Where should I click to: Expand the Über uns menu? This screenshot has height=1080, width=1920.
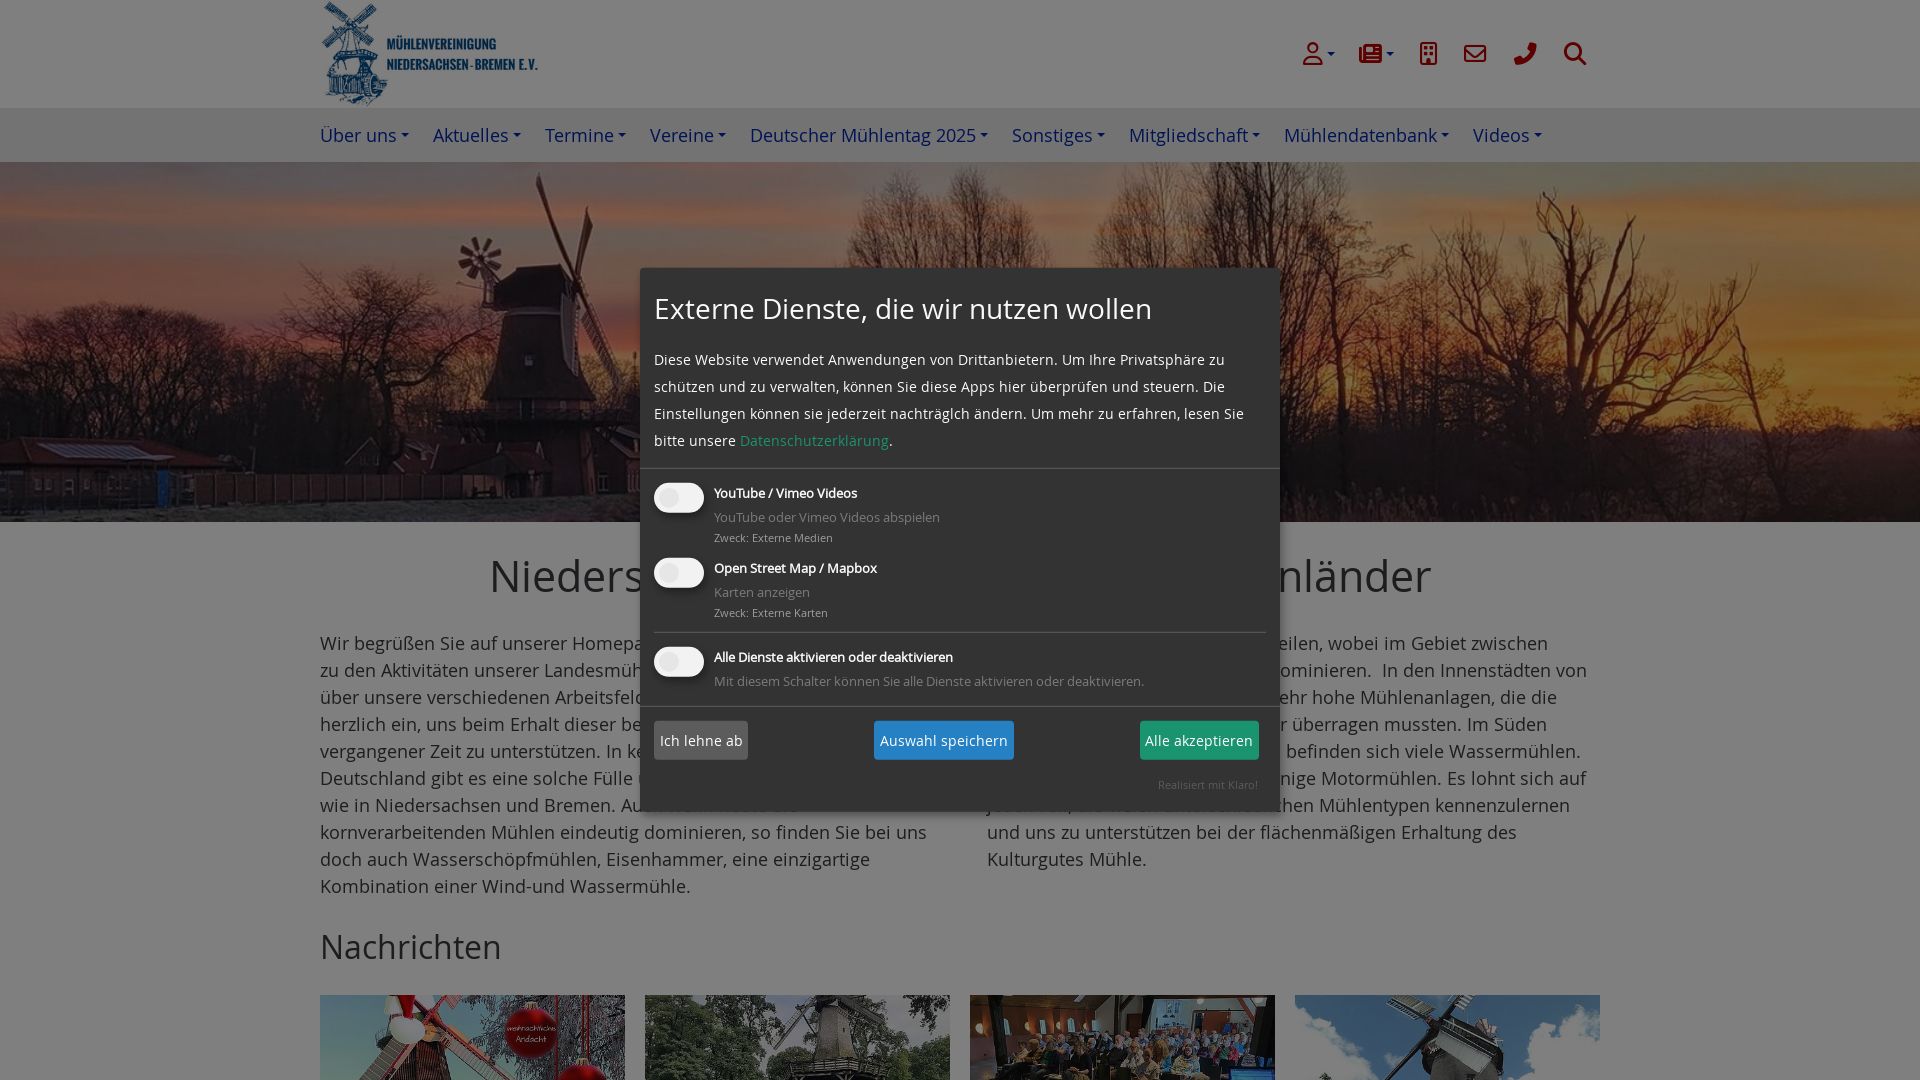364,135
